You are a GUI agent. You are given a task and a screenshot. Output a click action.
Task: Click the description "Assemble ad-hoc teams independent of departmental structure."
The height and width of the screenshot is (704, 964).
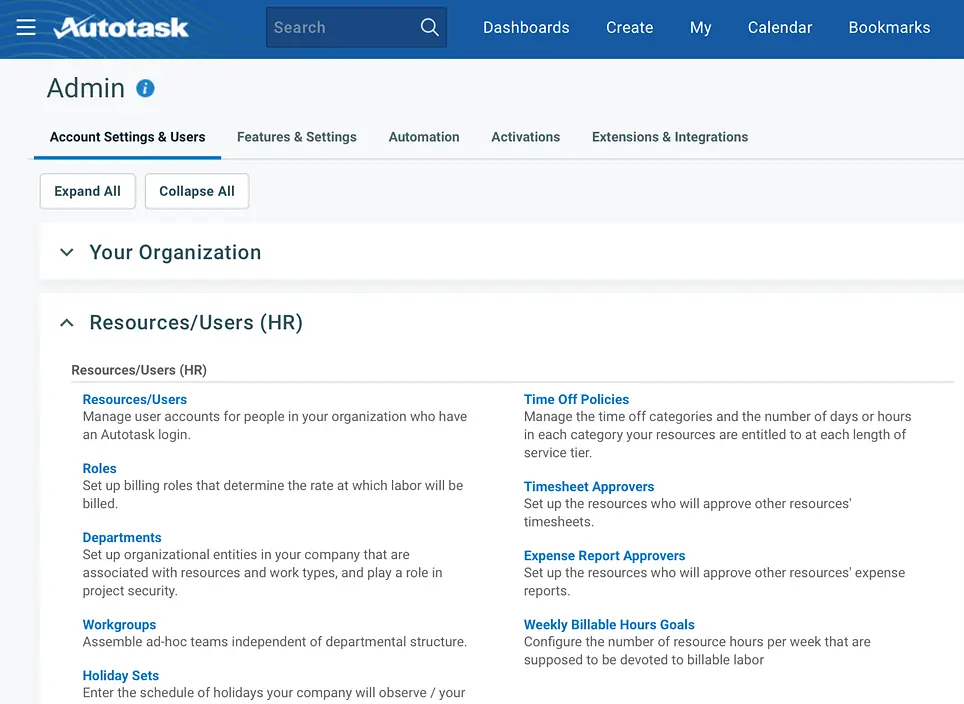pos(275,642)
